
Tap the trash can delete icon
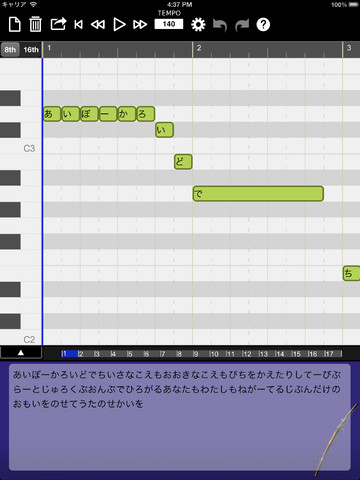pyautogui.click(x=35, y=24)
